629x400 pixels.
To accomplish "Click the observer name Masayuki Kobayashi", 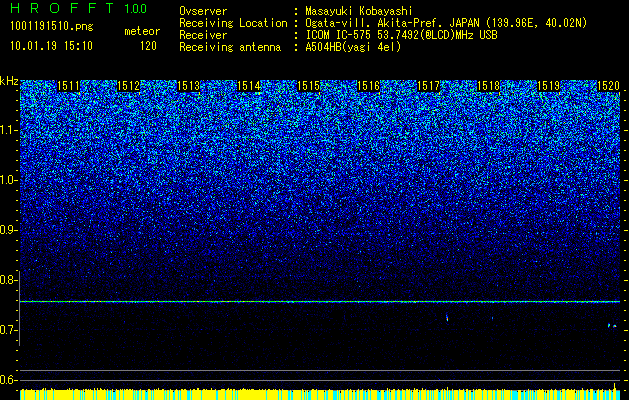I will click(359, 11).
